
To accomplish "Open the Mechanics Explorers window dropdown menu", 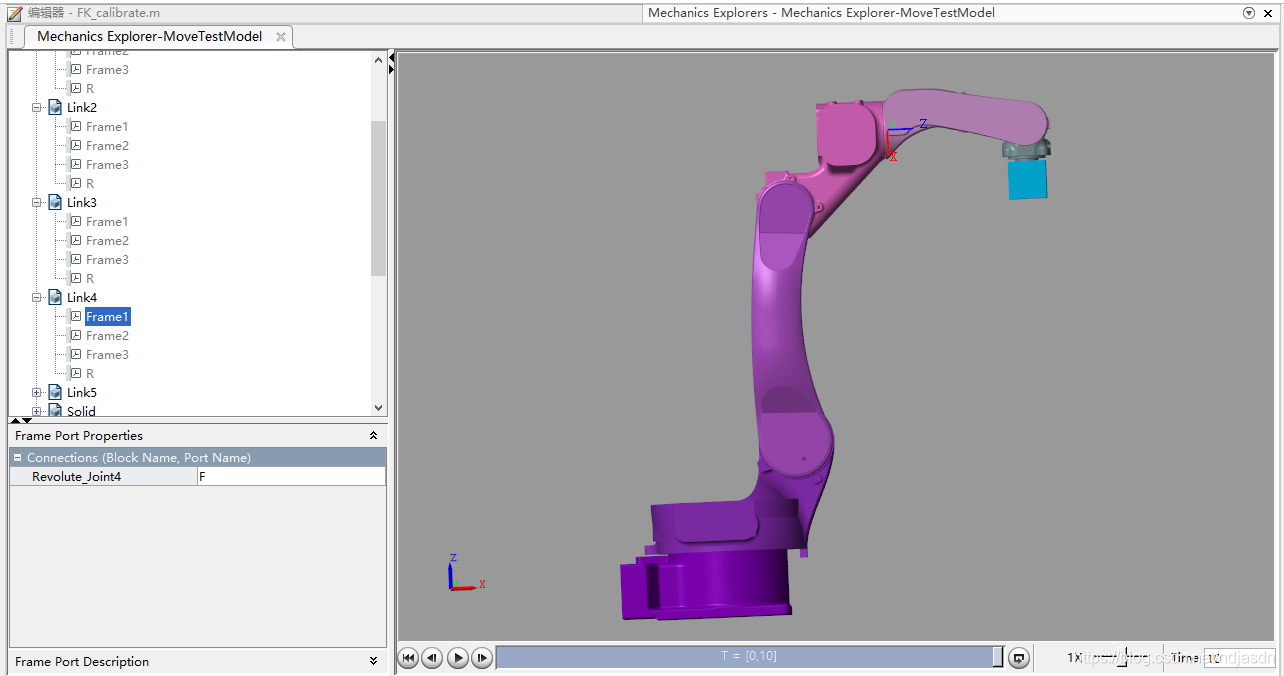I will point(1249,13).
